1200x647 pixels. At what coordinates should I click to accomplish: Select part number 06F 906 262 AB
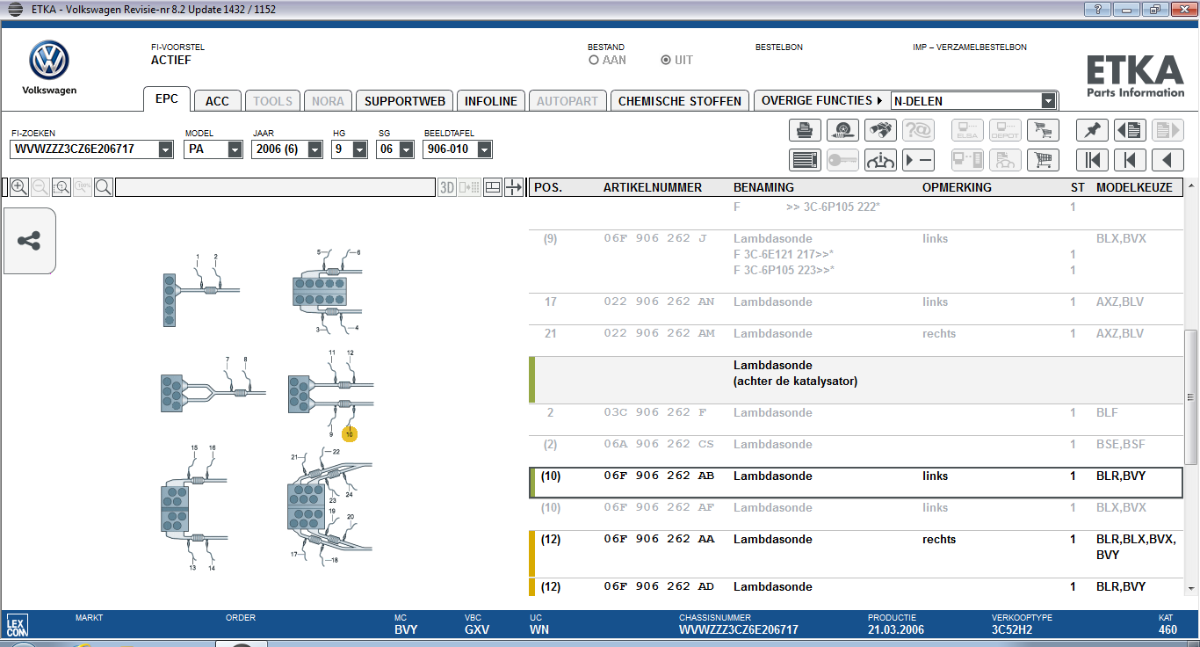657,476
